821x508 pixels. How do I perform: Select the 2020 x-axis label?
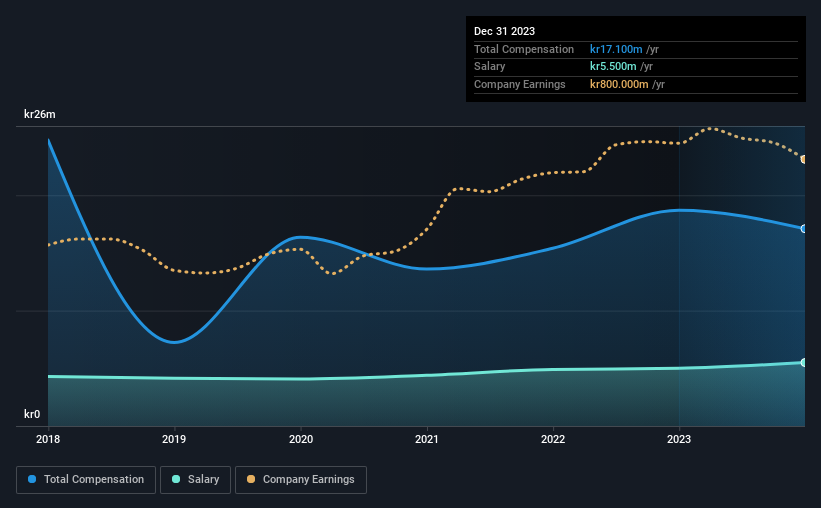tap(301, 439)
